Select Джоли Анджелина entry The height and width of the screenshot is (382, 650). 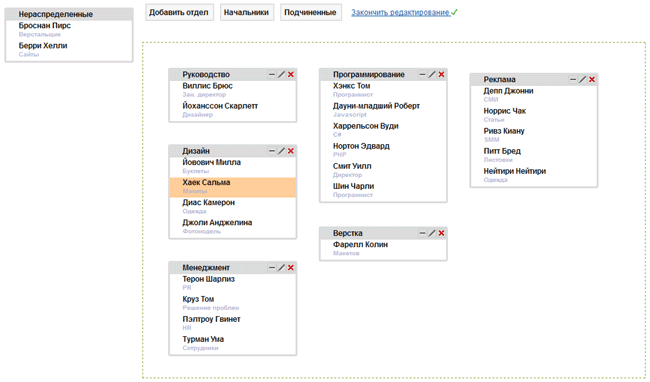click(233, 227)
